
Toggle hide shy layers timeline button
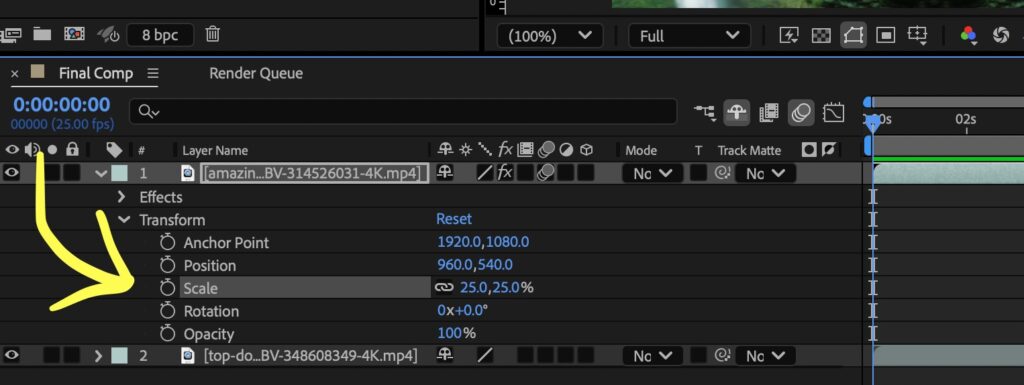point(737,112)
